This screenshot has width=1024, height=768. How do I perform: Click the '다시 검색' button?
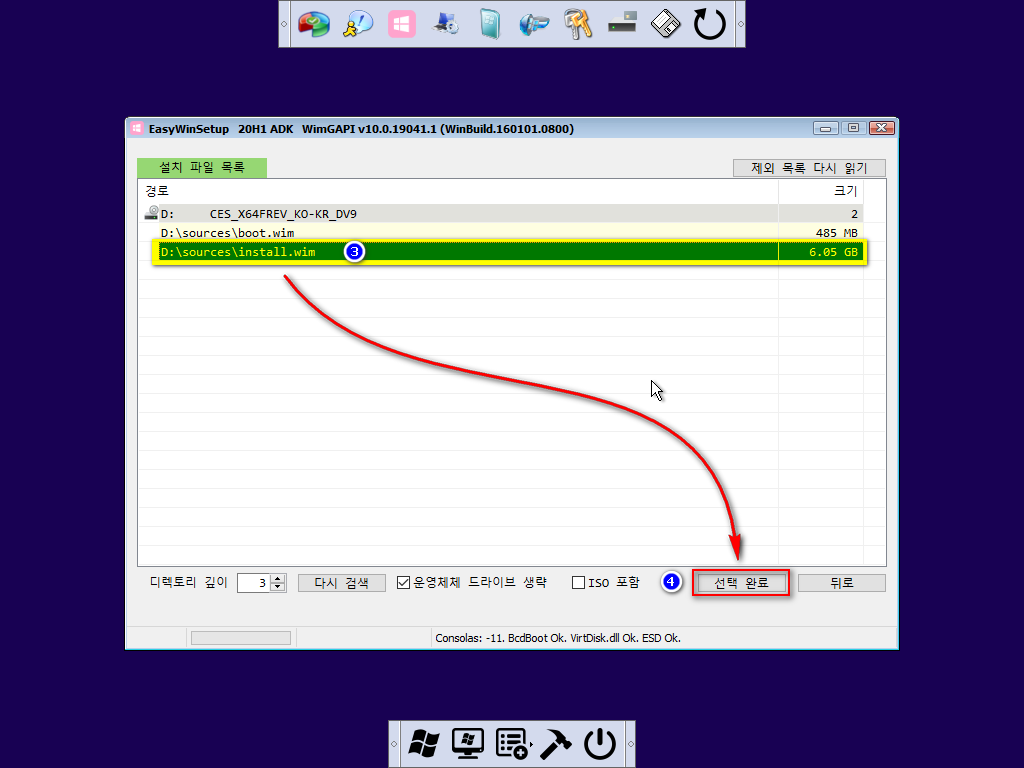point(342,583)
